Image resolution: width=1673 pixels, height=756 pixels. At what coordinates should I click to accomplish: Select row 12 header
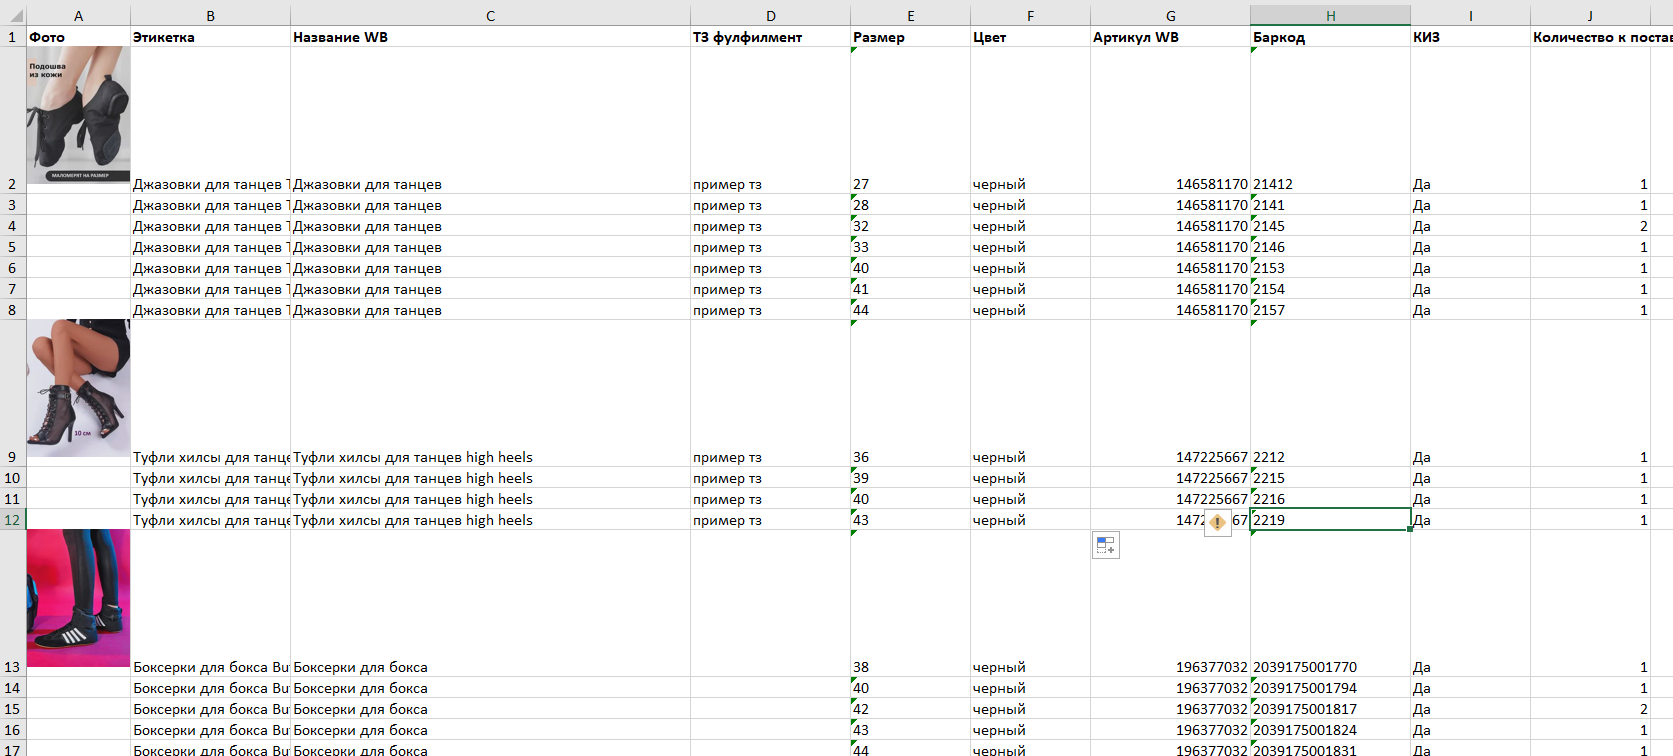(12, 520)
